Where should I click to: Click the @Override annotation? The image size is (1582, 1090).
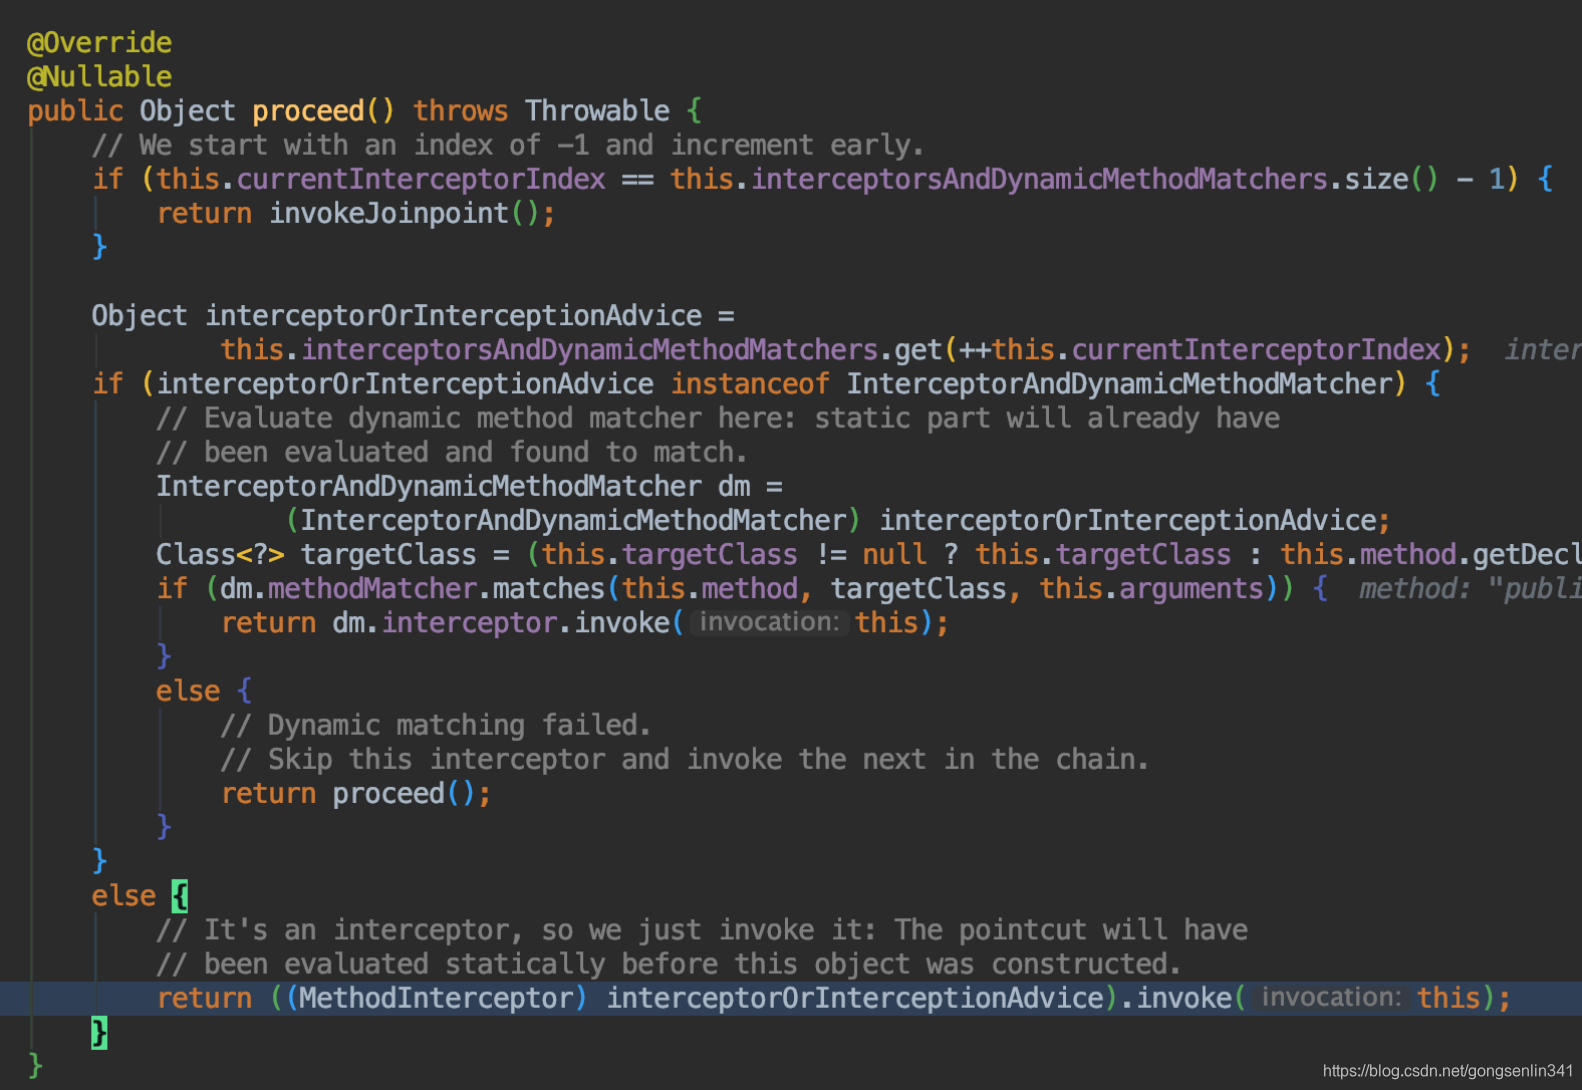[x=99, y=43]
